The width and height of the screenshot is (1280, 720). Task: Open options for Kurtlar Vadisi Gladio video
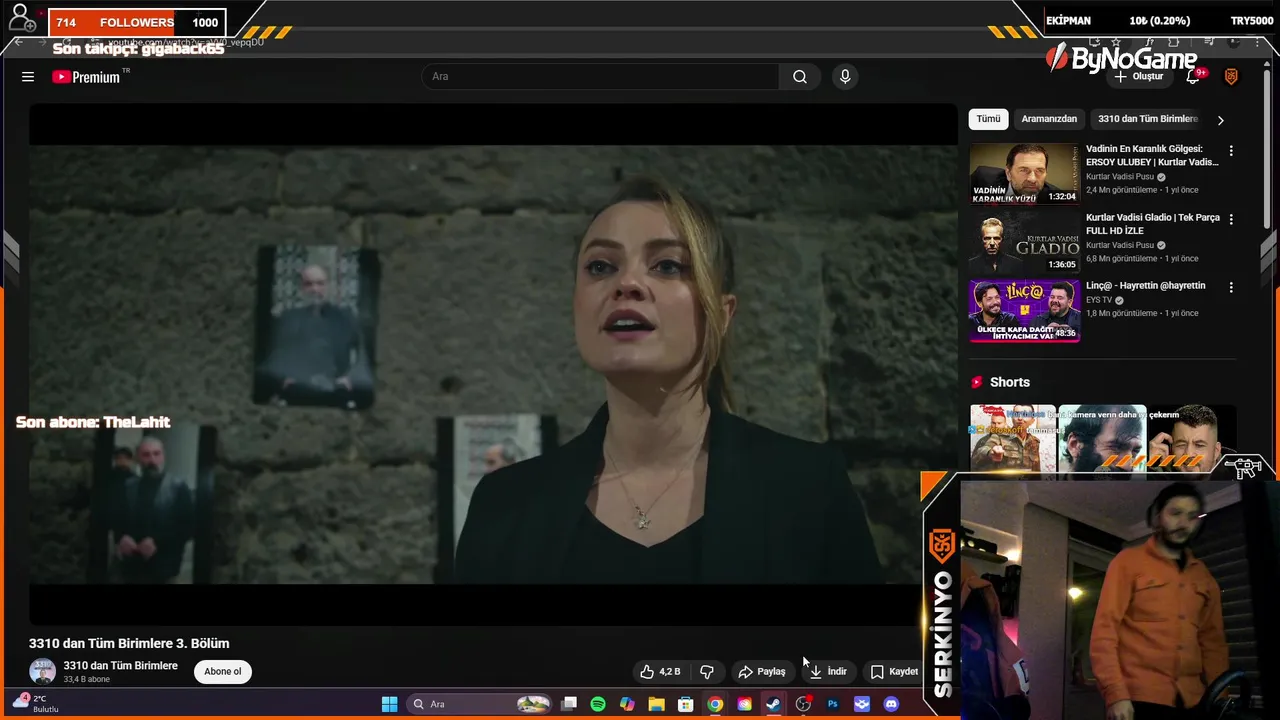tap(1231, 219)
